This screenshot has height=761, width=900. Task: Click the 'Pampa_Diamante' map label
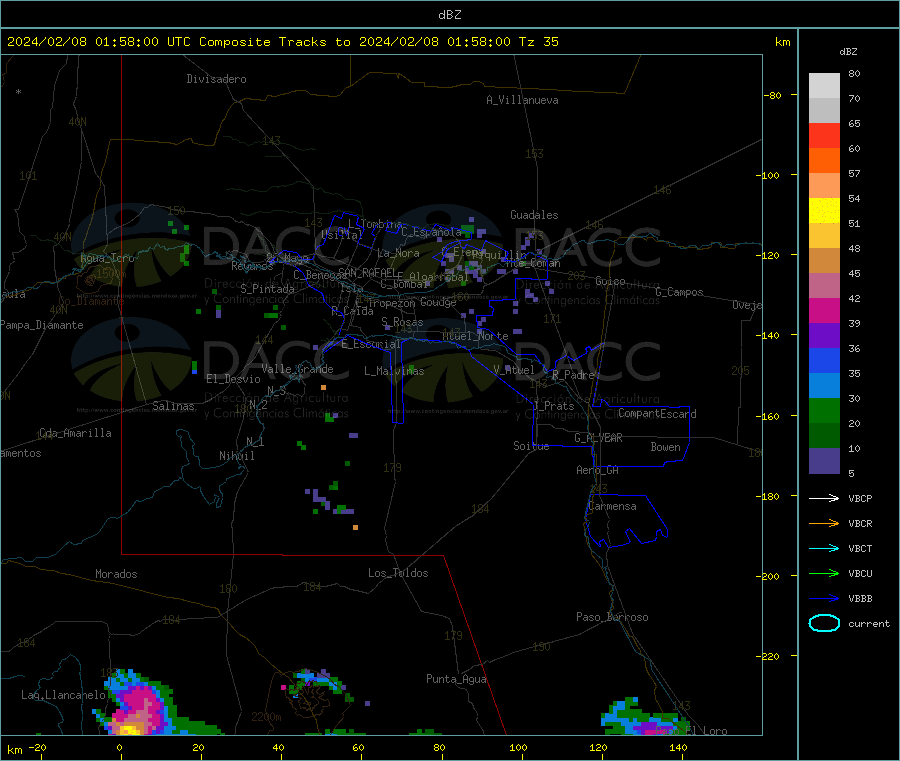pos(41,325)
